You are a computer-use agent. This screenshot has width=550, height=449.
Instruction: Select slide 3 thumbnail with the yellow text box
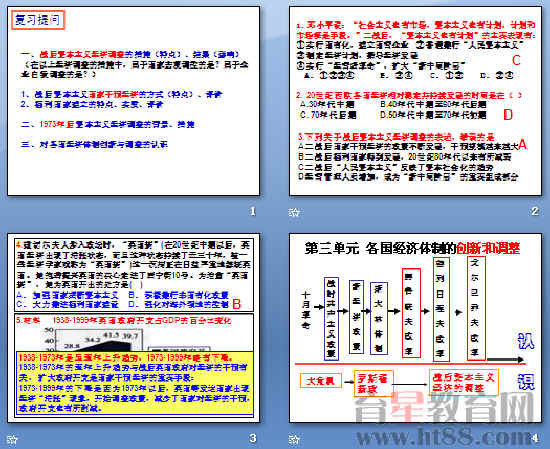pyautogui.click(x=134, y=328)
